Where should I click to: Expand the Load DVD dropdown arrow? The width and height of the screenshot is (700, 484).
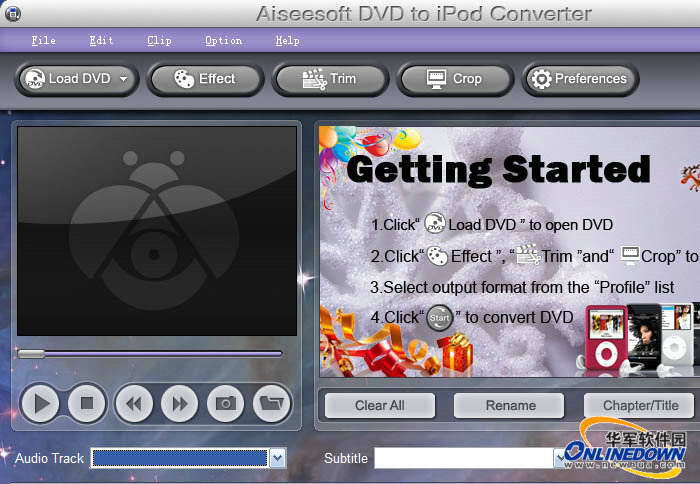pyautogui.click(x=124, y=79)
